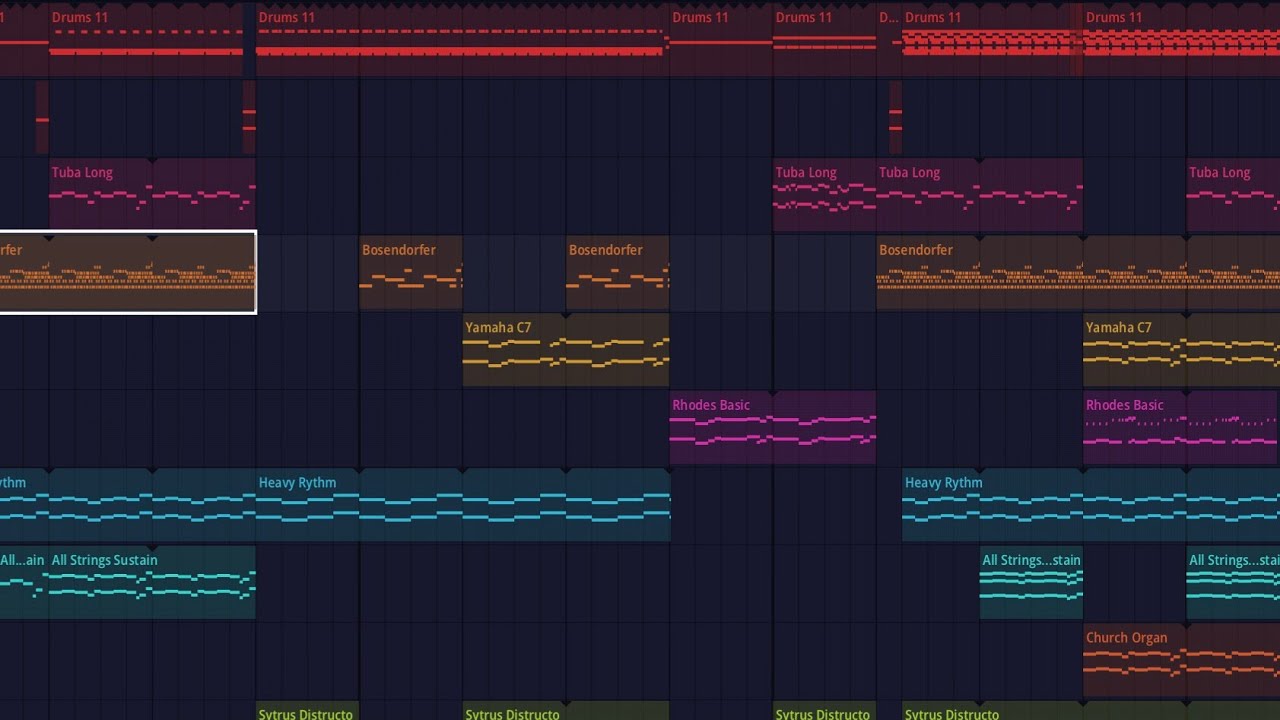
Task: Select the Tuba Long clip cut off at right
Action: point(1233,194)
